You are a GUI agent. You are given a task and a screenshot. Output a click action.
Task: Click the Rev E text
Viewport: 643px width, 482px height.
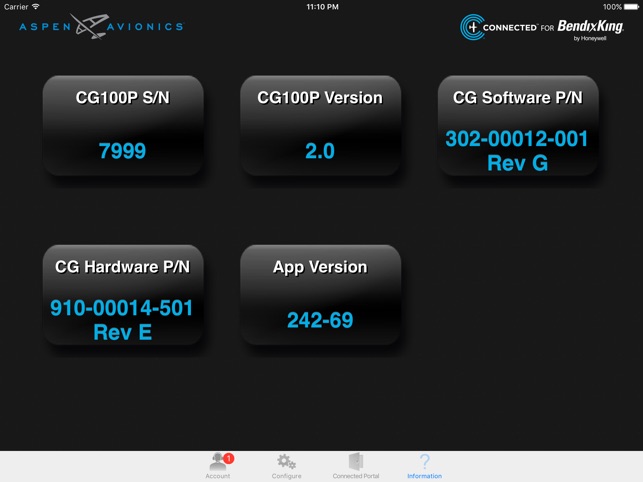pos(123,332)
